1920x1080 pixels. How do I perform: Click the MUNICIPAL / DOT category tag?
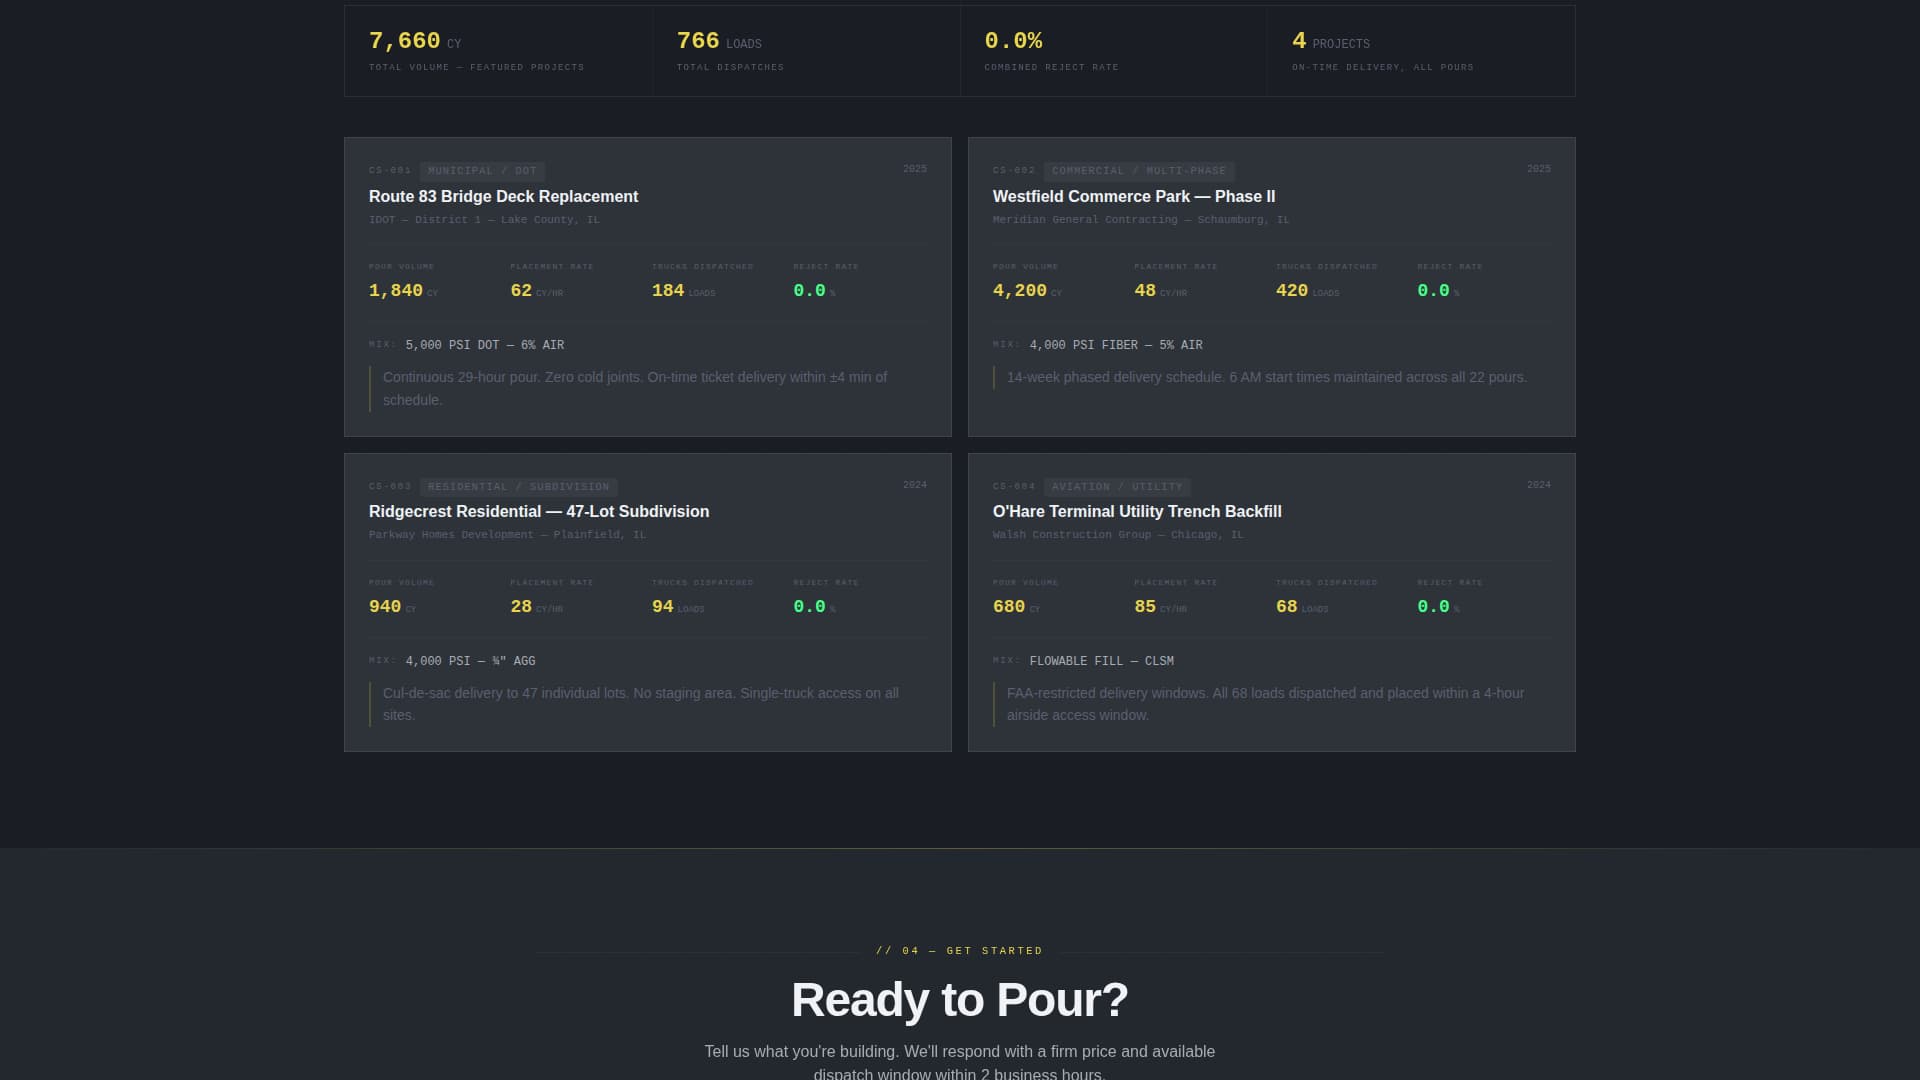(480, 171)
